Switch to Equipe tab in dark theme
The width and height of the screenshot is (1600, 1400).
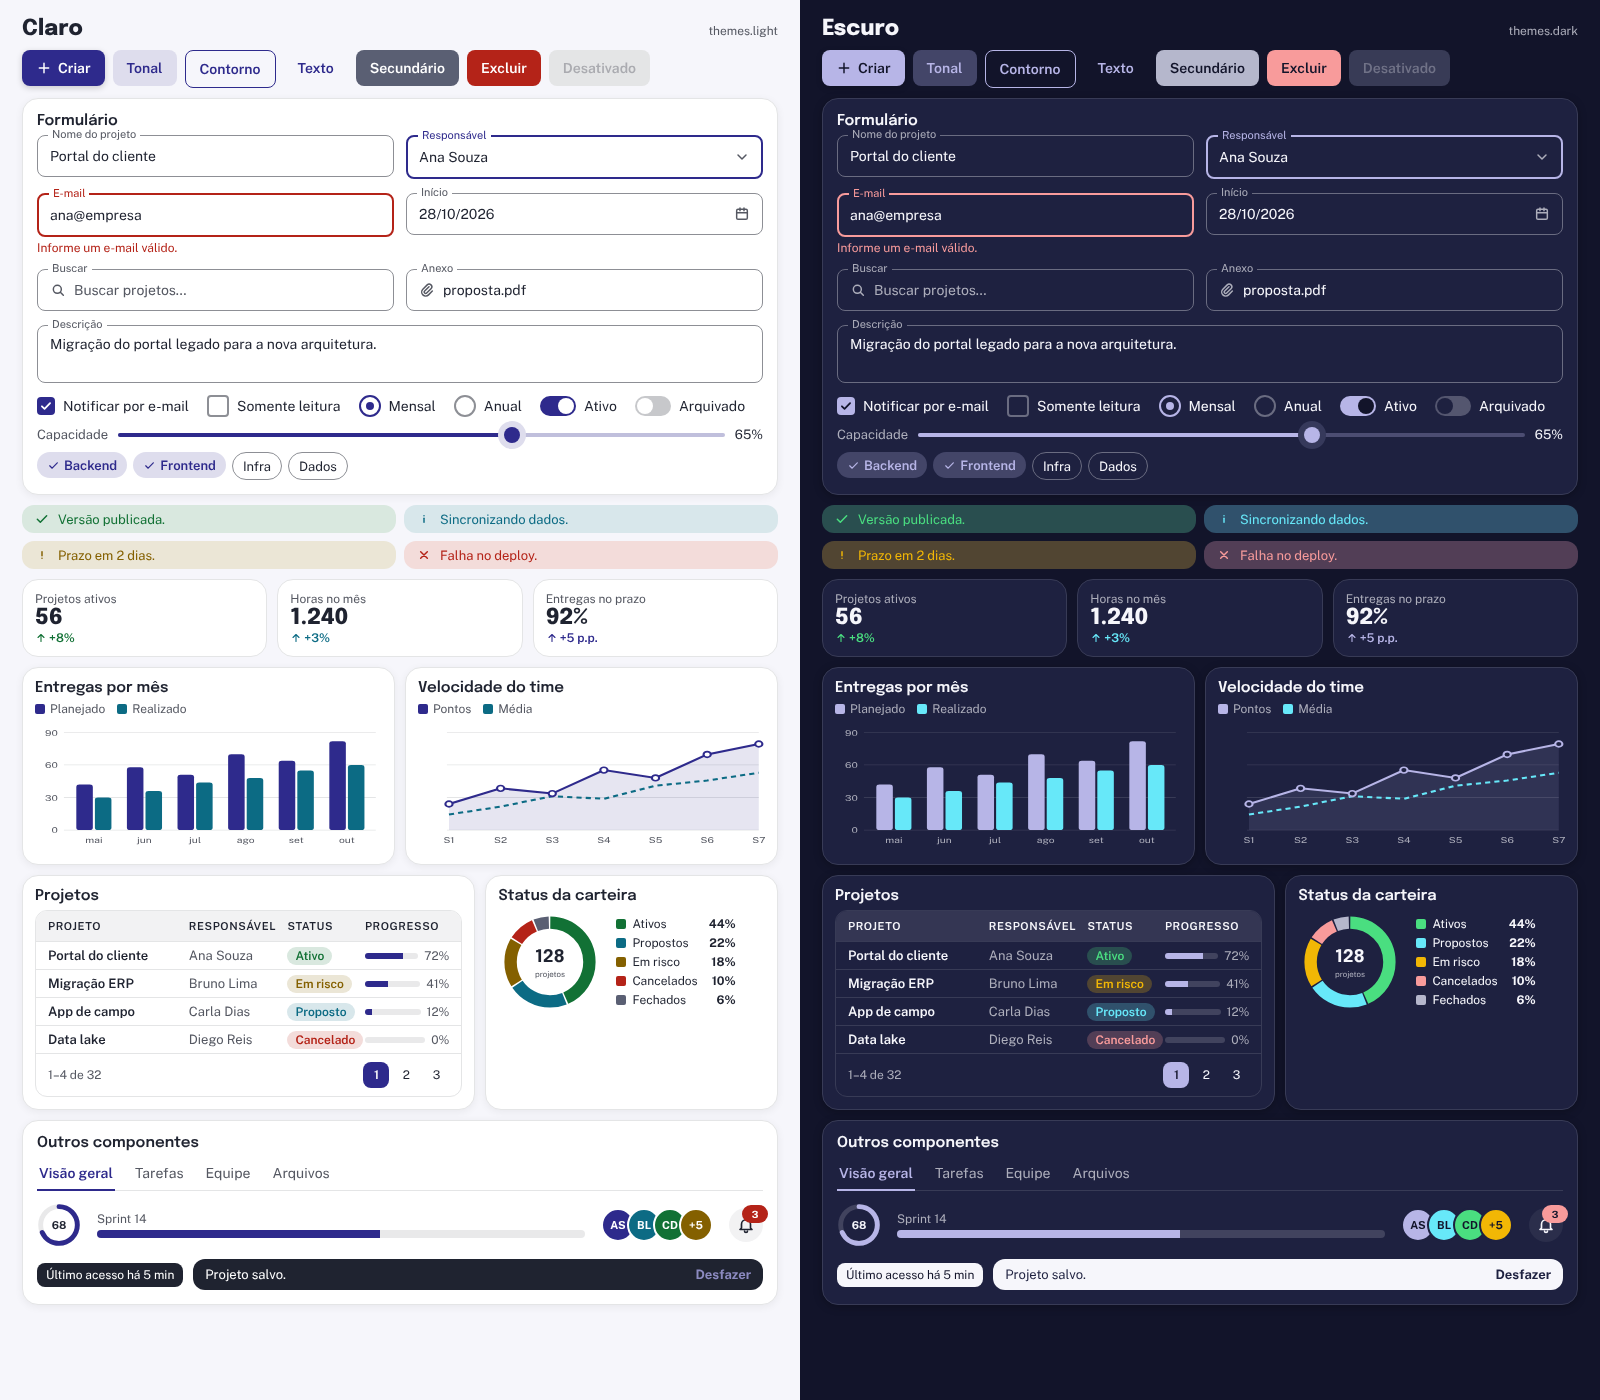click(1028, 1173)
